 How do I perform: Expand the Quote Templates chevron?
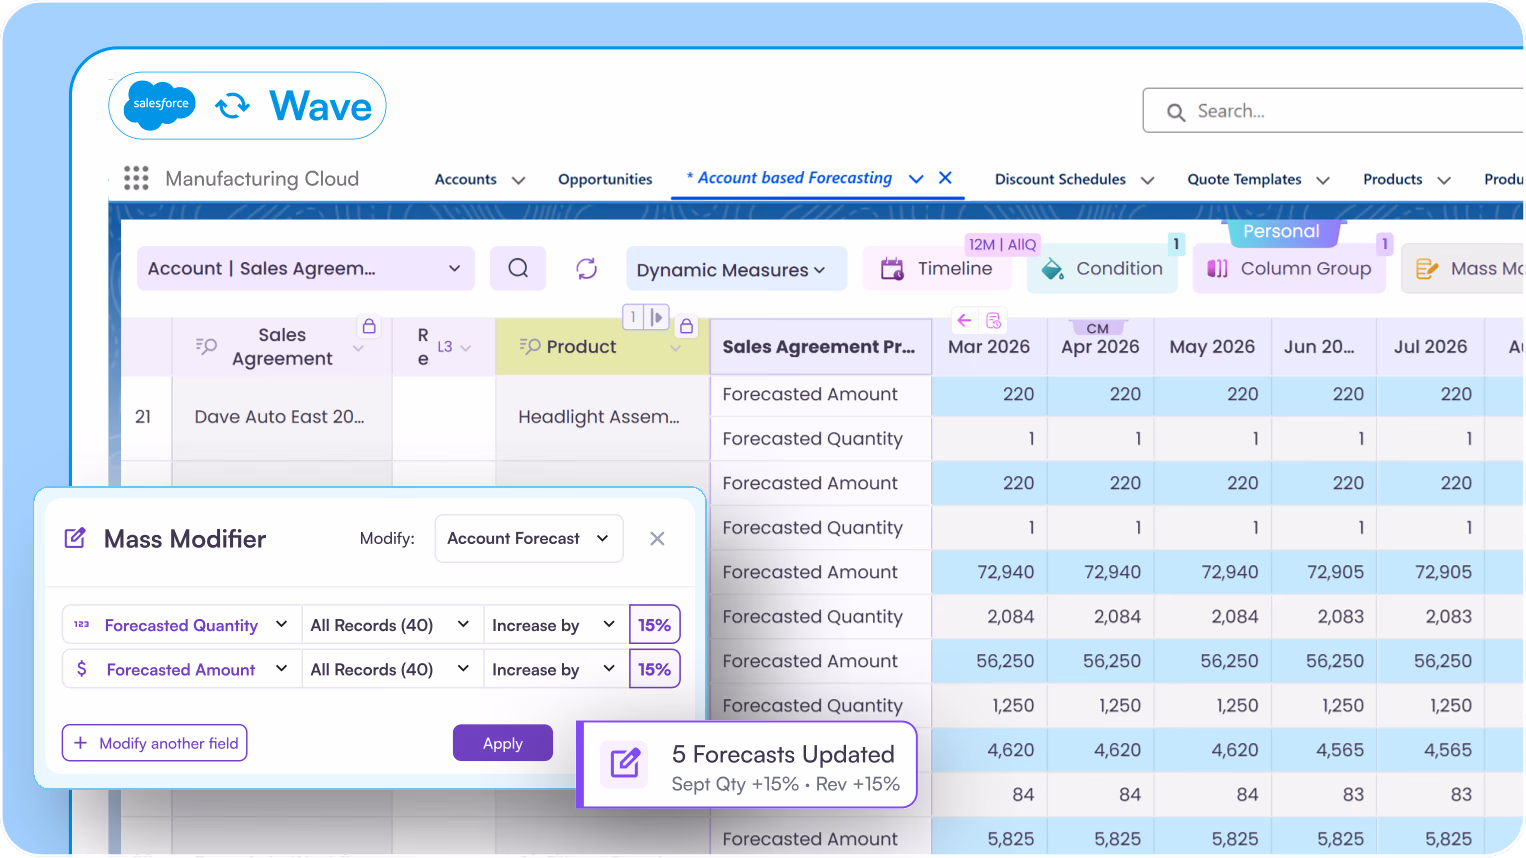1323,180
